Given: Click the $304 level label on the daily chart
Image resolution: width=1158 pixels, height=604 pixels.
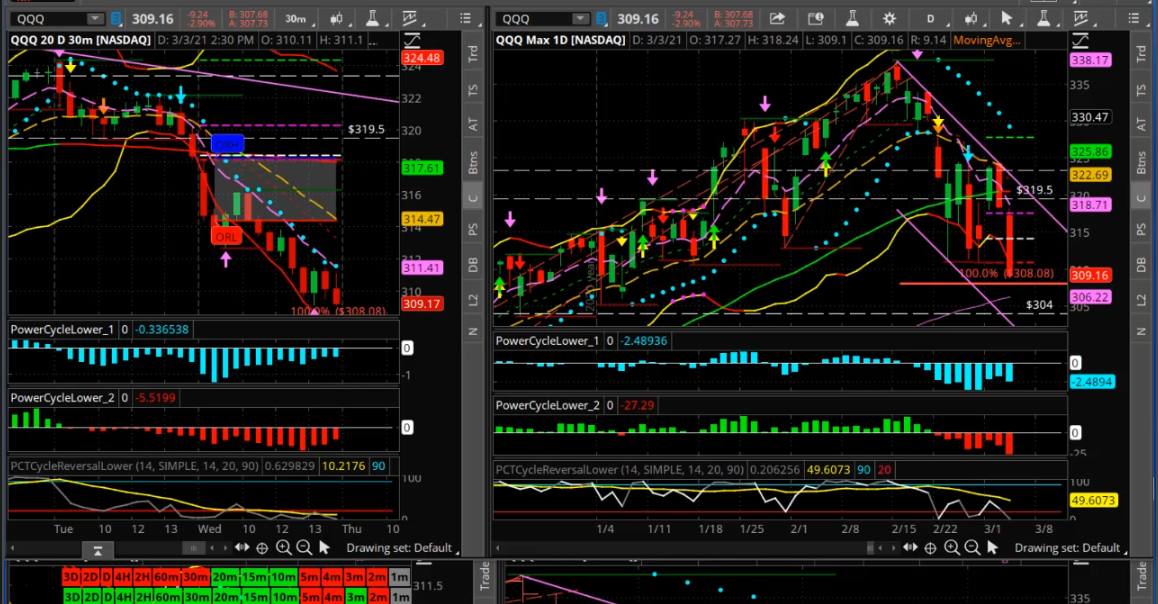Looking at the screenshot, I should pos(1039,304).
